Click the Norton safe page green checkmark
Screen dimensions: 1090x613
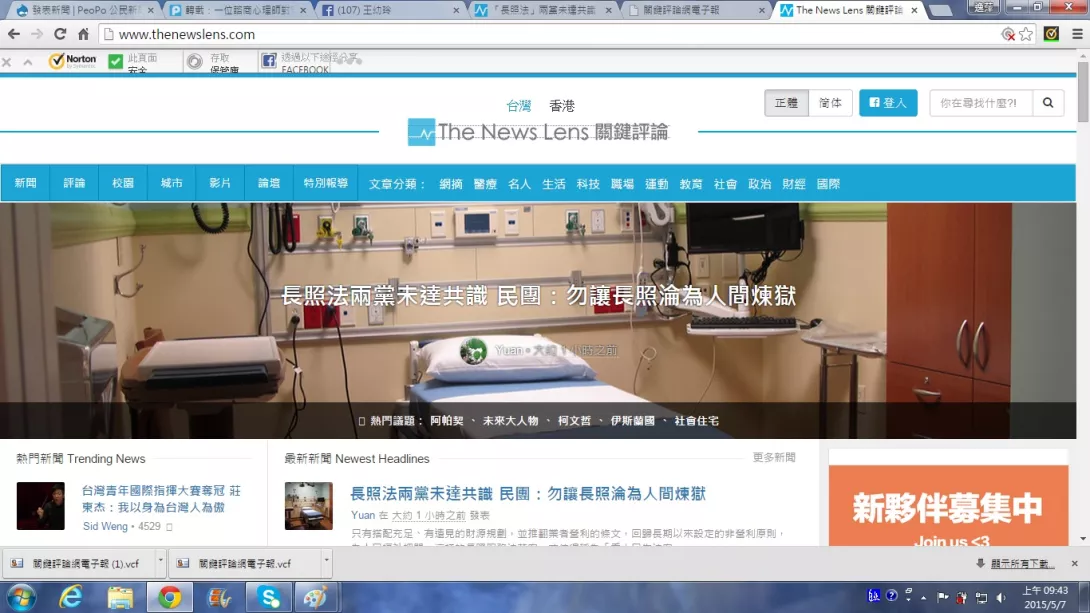pyautogui.click(x=115, y=61)
